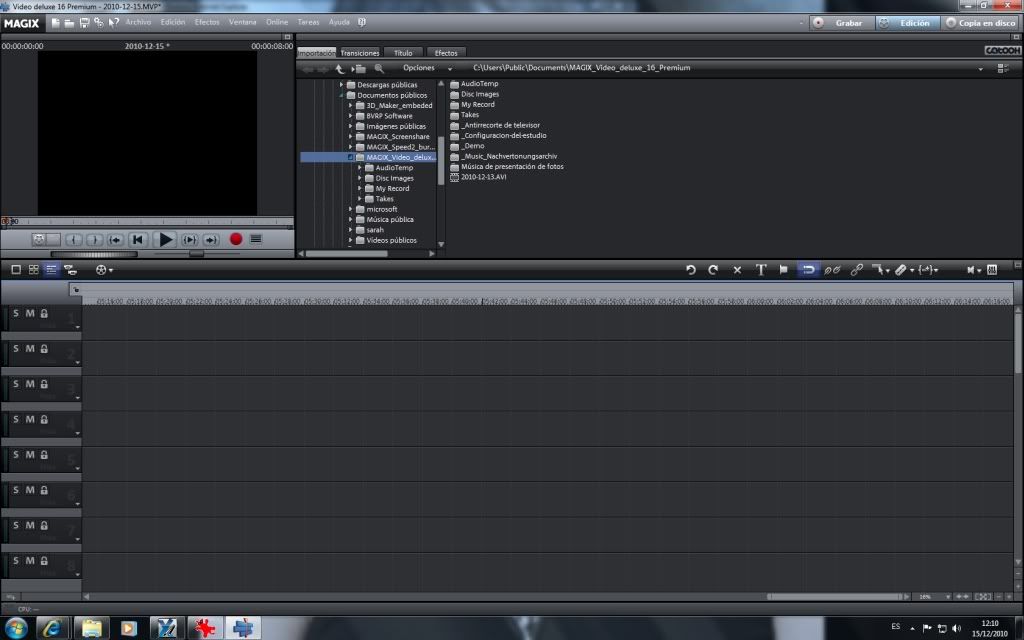Click the timeline horizontal scrollbar
Viewport: 1024px width, 640px height.
point(834,596)
